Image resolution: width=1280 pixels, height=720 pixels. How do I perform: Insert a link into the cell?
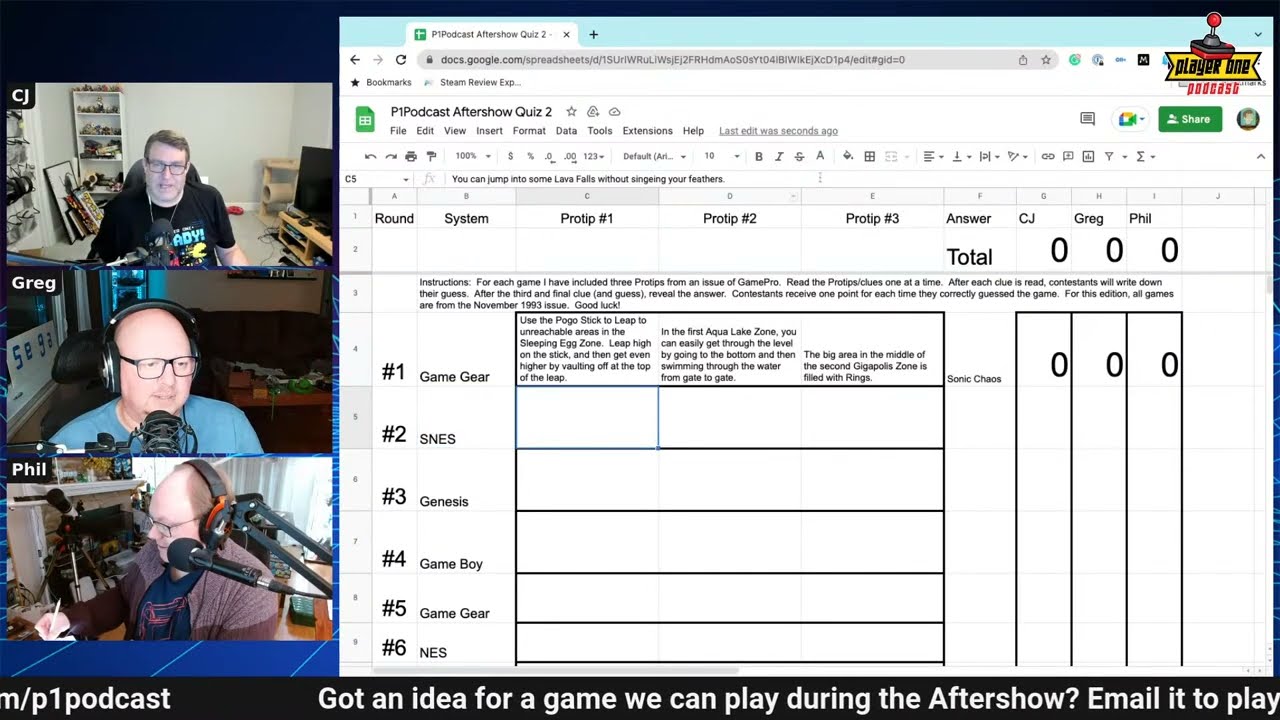pos(1048,156)
